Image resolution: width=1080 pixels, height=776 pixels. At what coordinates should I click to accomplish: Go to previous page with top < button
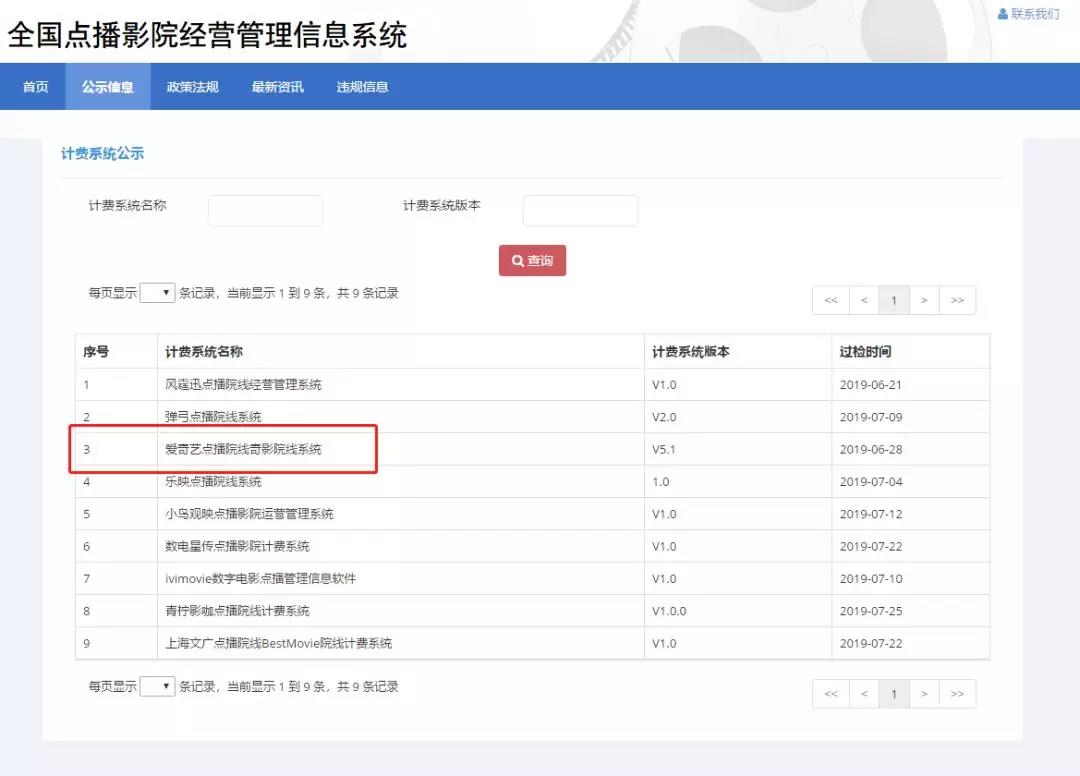[x=864, y=300]
